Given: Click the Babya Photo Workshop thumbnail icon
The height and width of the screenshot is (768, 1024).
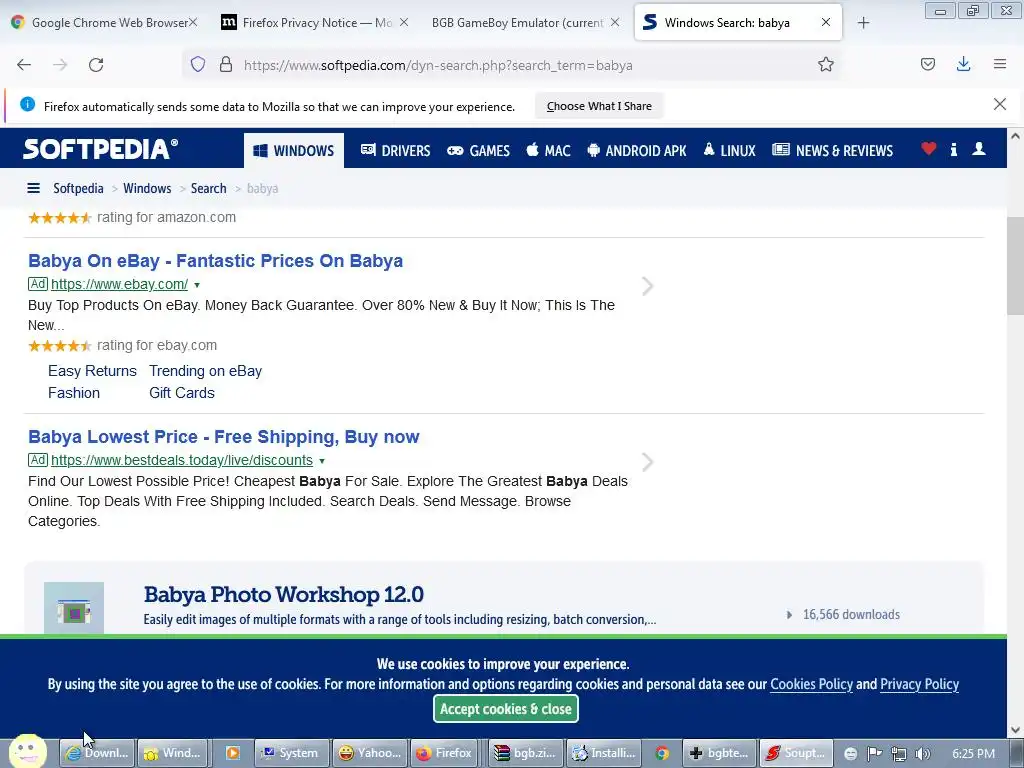Looking at the screenshot, I should (74, 608).
